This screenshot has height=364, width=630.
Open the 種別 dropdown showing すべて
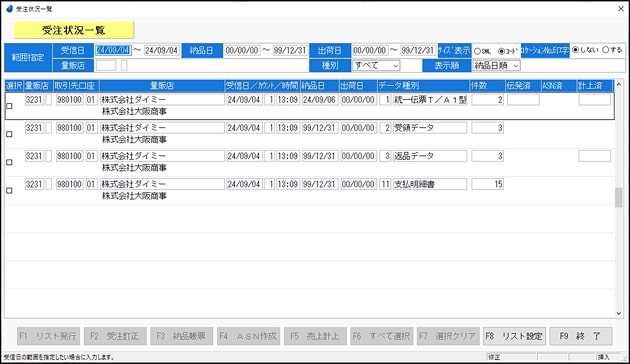[376, 65]
